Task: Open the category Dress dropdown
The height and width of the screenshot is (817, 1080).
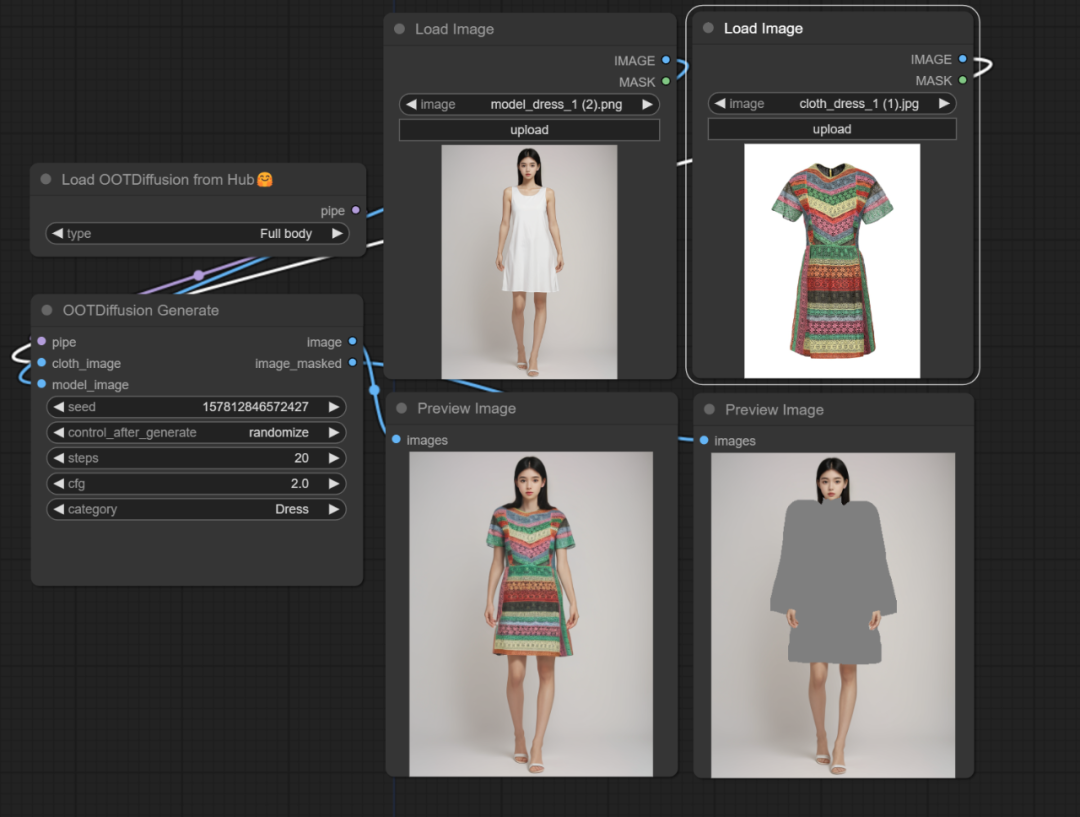Action: [196, 509]
